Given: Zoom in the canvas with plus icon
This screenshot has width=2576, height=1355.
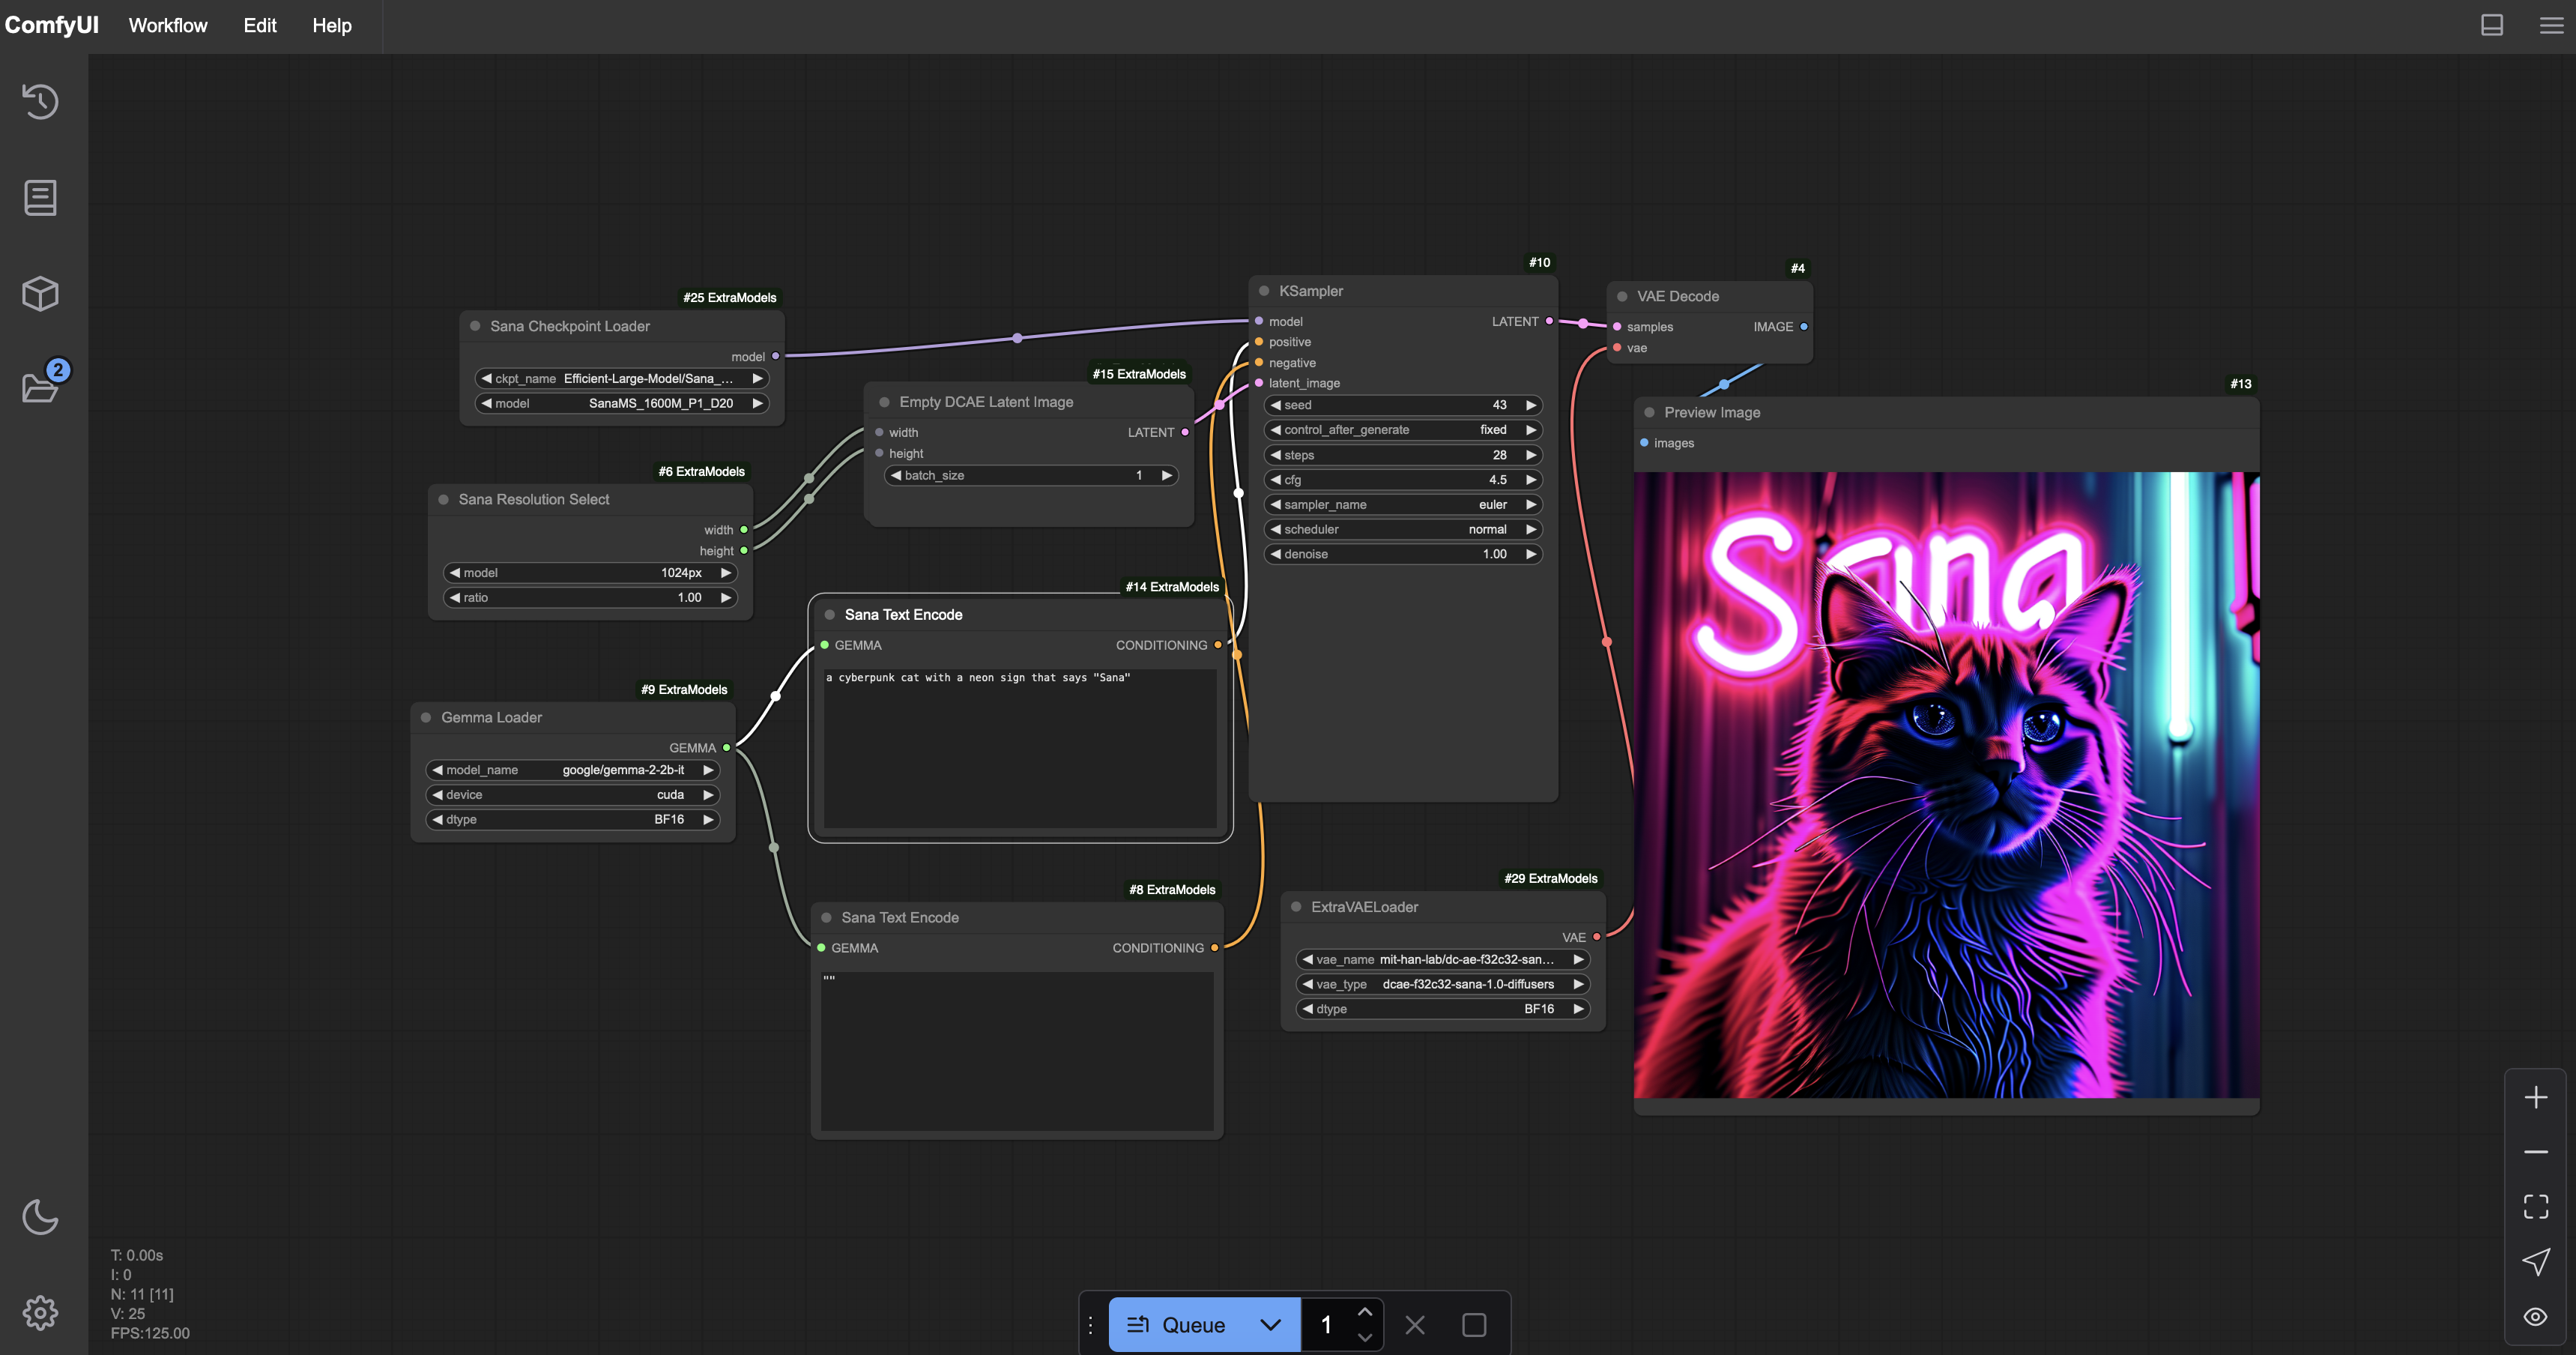Looking at the screenshot, I should (2536, 1097).
